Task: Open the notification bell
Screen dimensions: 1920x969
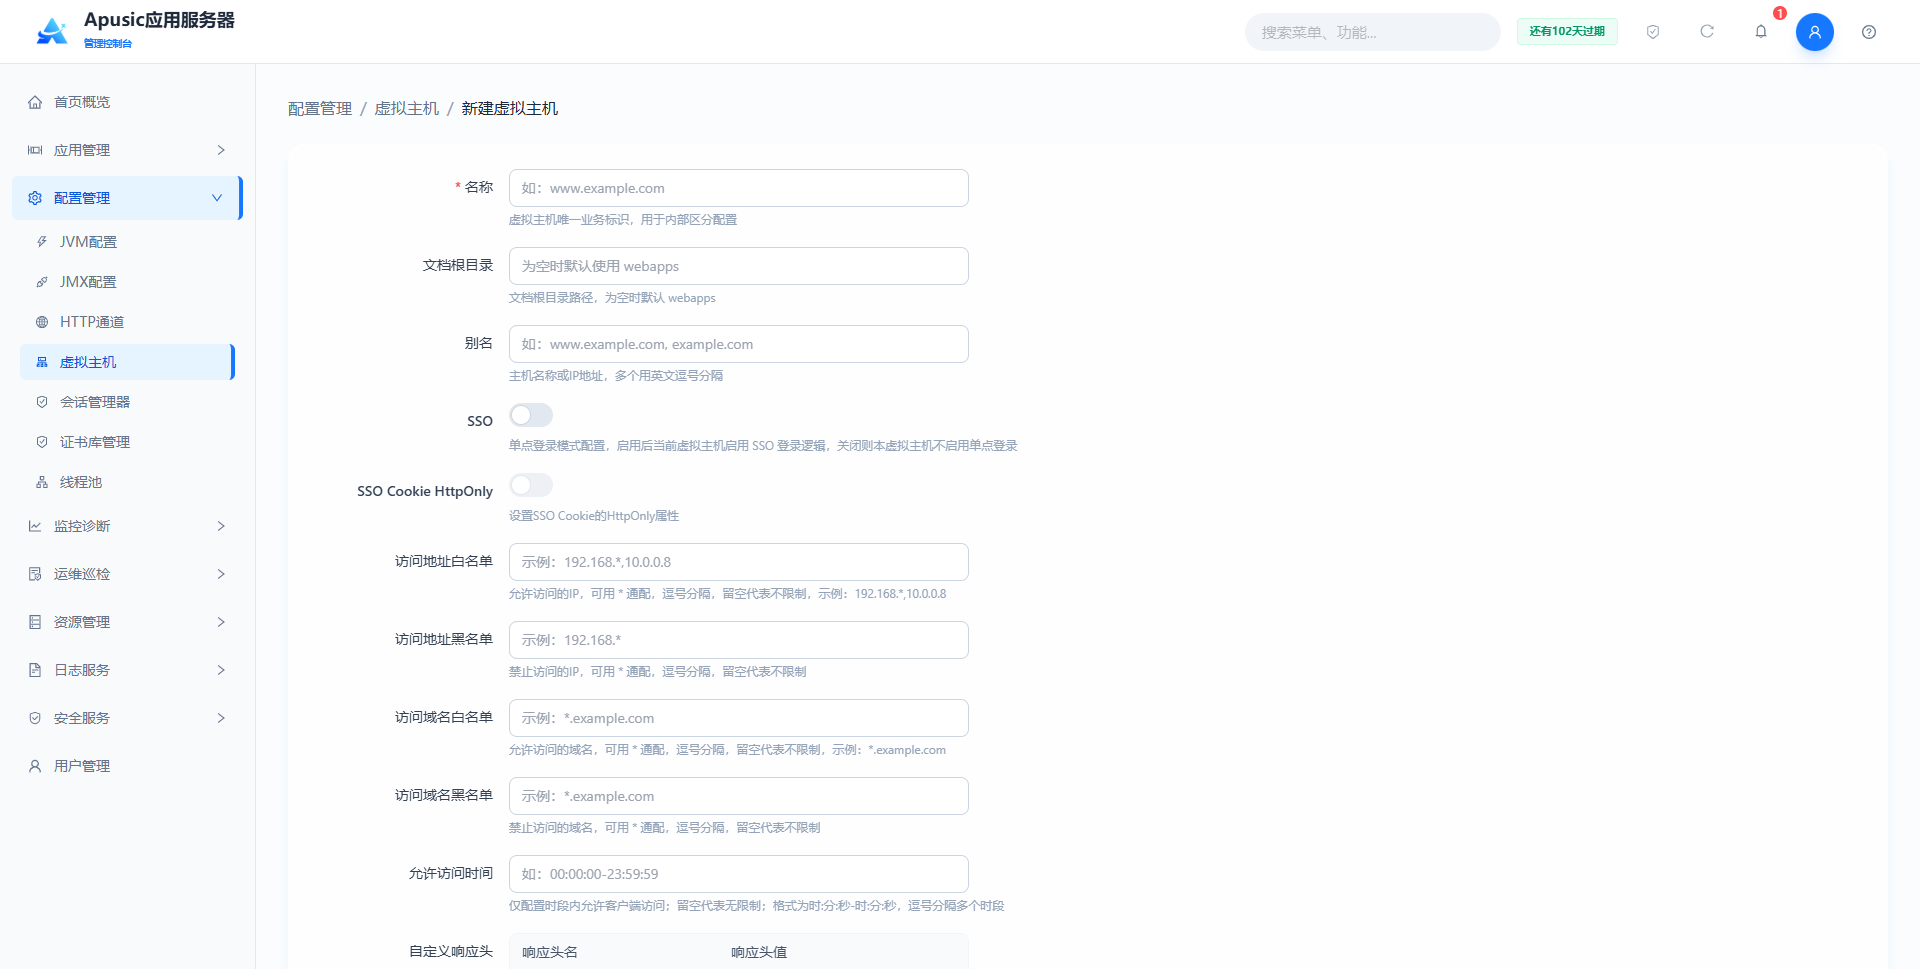Action: (1761, 32)
